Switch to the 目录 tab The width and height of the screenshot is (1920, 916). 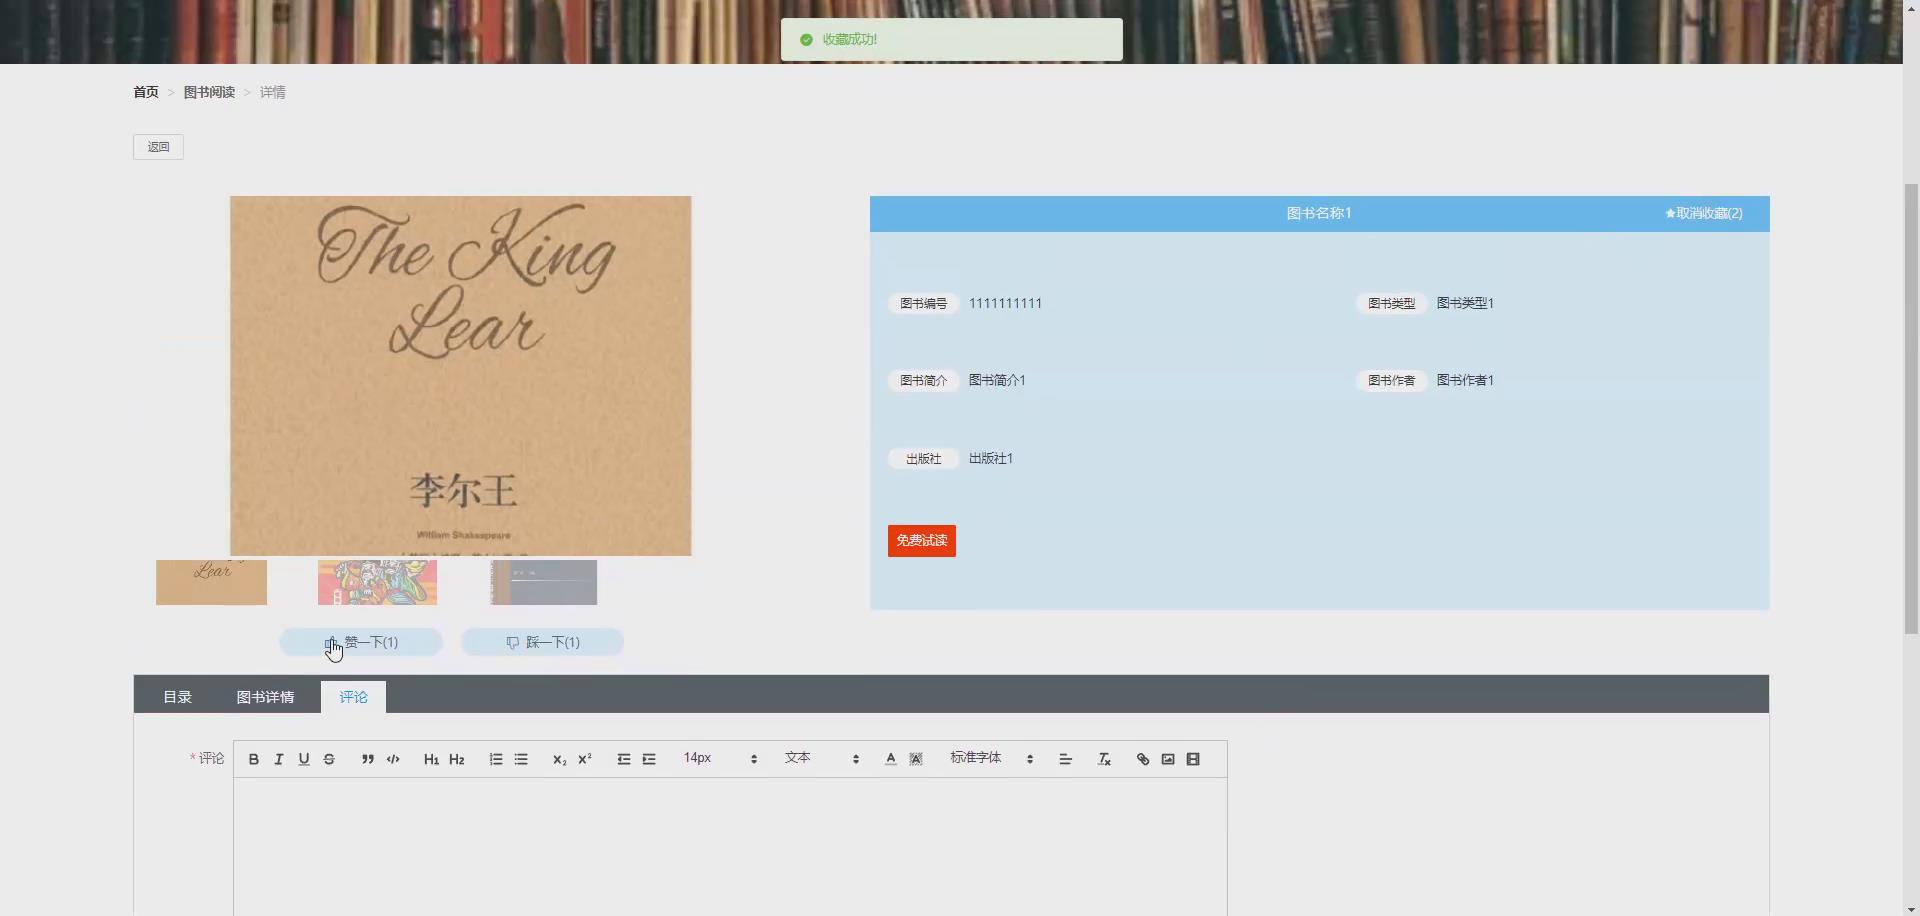(177, 697)
